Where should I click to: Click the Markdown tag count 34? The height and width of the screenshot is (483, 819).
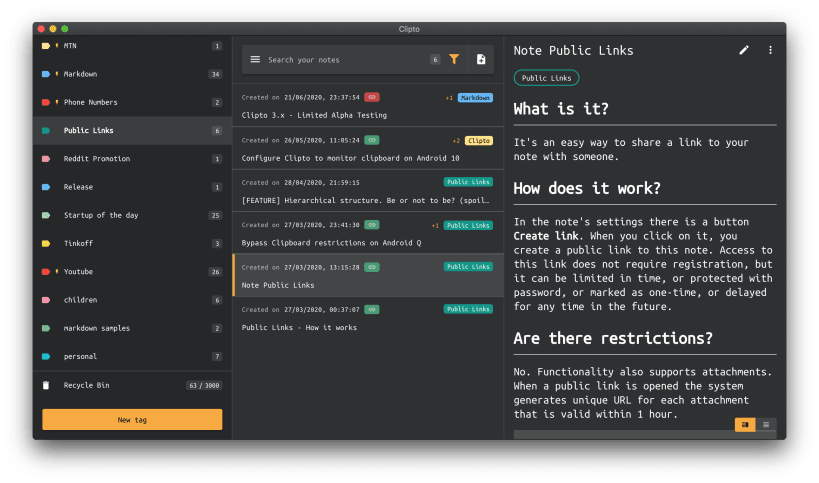pos(215,74)
